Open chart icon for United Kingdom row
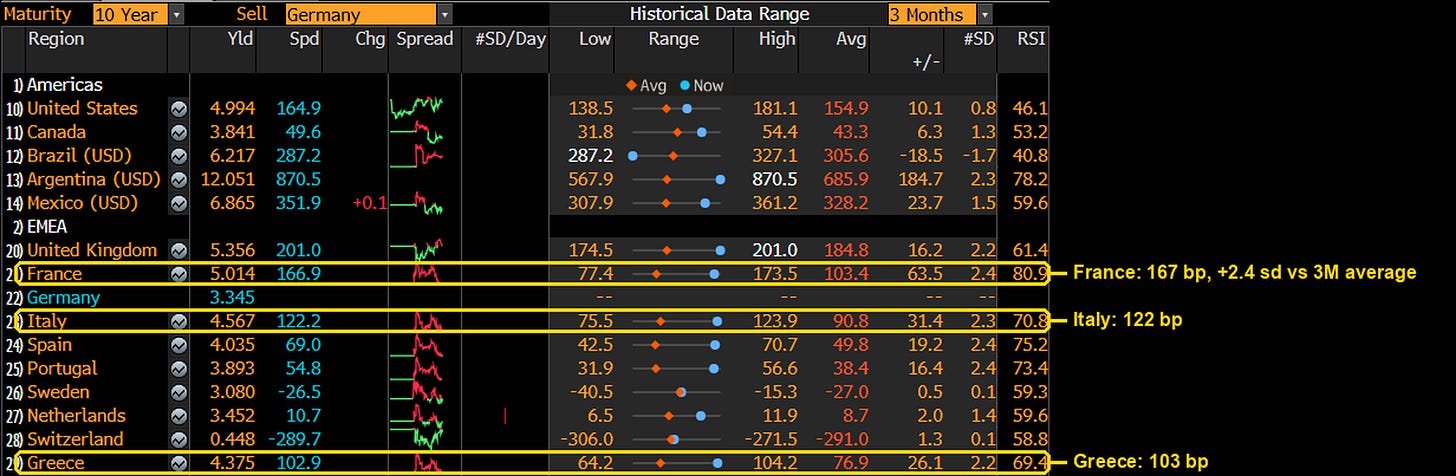The image size is (1456, 476). [178, 251]
